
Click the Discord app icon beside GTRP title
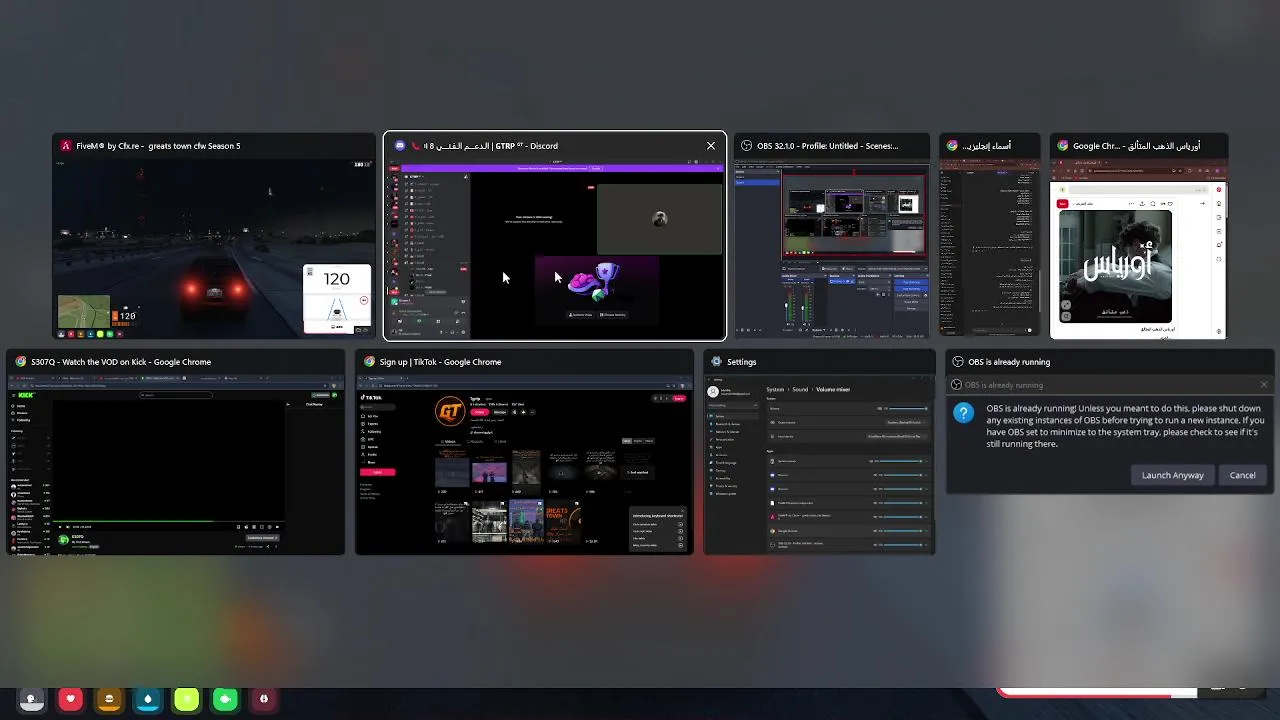pyautogui.click(x=400, y=146)
